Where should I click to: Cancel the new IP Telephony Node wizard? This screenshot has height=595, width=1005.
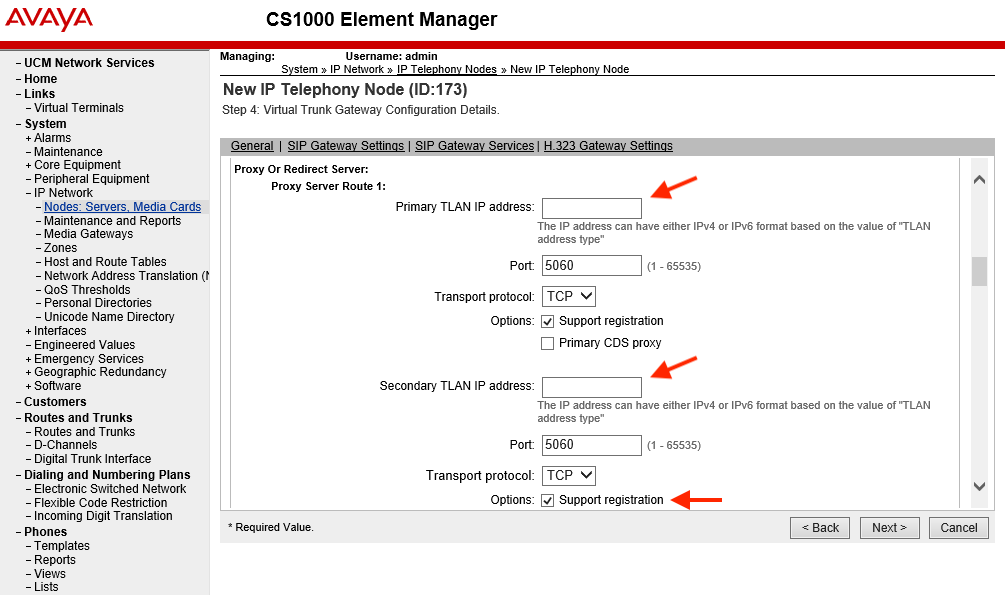[959, 528]
